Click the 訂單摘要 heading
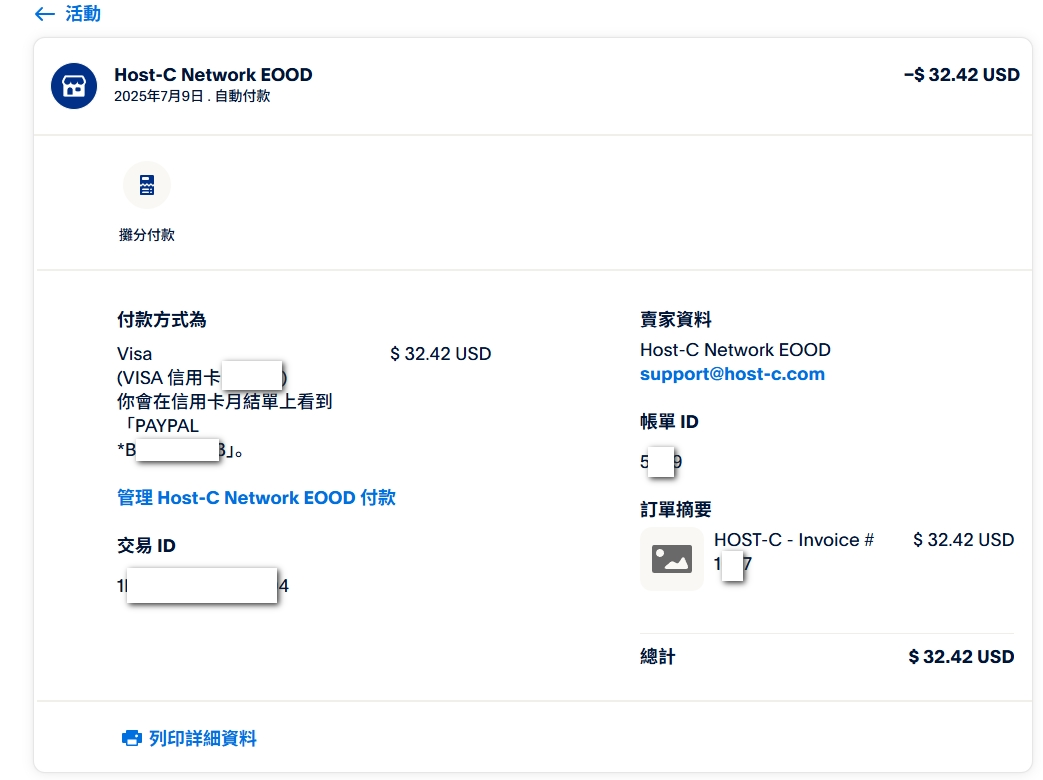The image size is (1043, 780). tap(676, 510)
